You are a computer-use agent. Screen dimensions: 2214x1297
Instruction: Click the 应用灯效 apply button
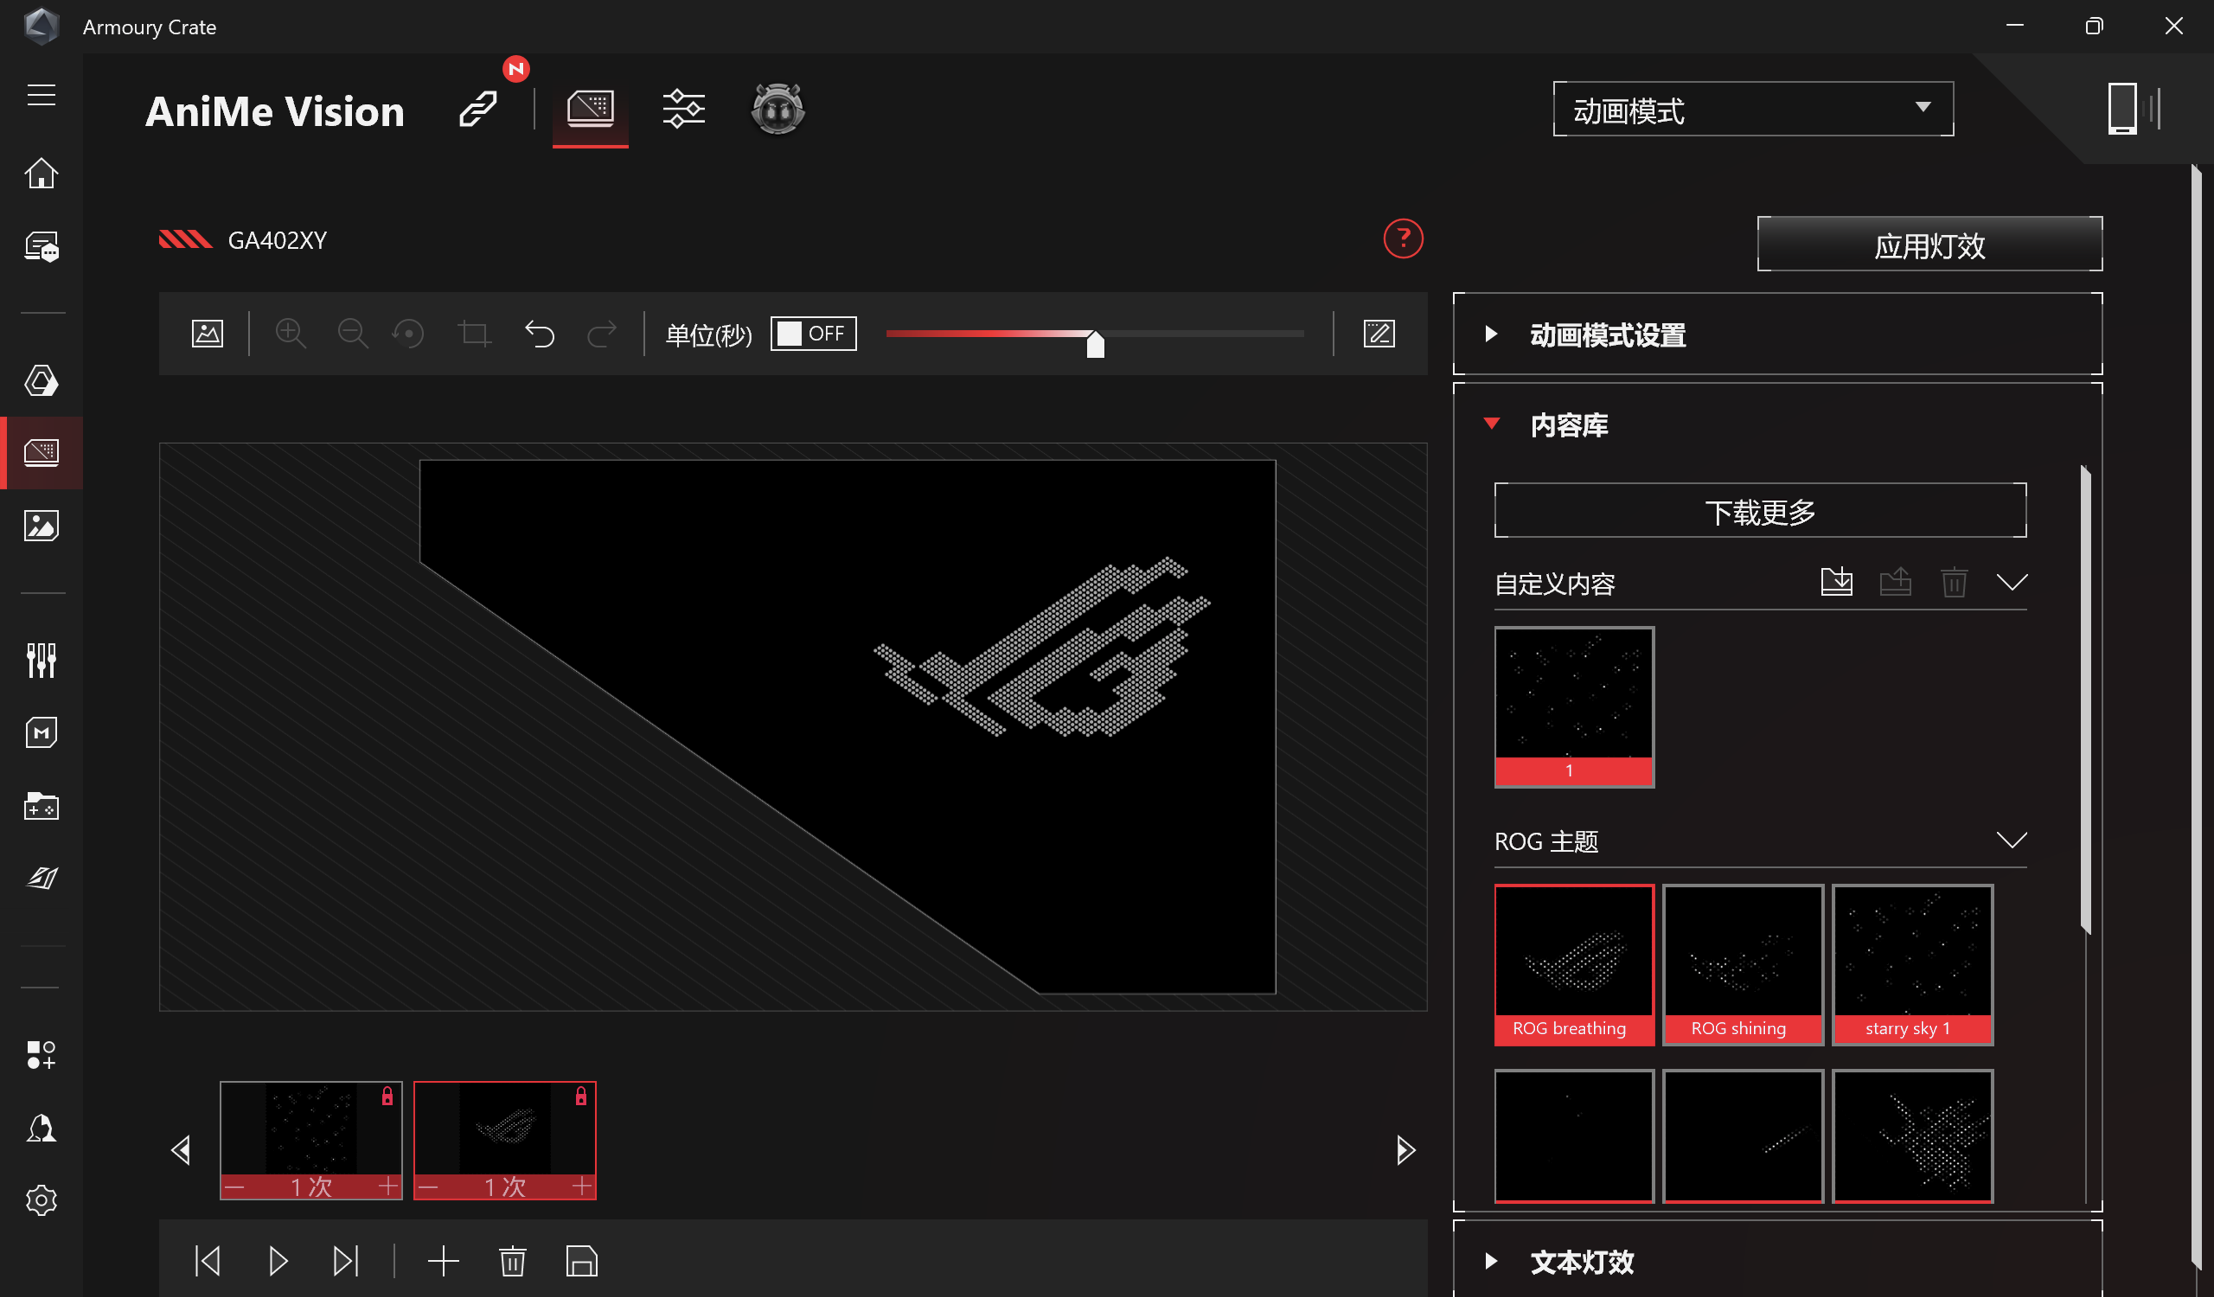1929,244
